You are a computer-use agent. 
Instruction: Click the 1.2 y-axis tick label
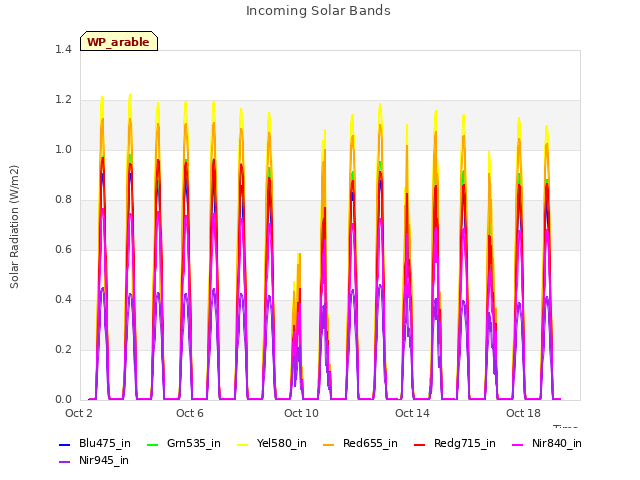63,100
